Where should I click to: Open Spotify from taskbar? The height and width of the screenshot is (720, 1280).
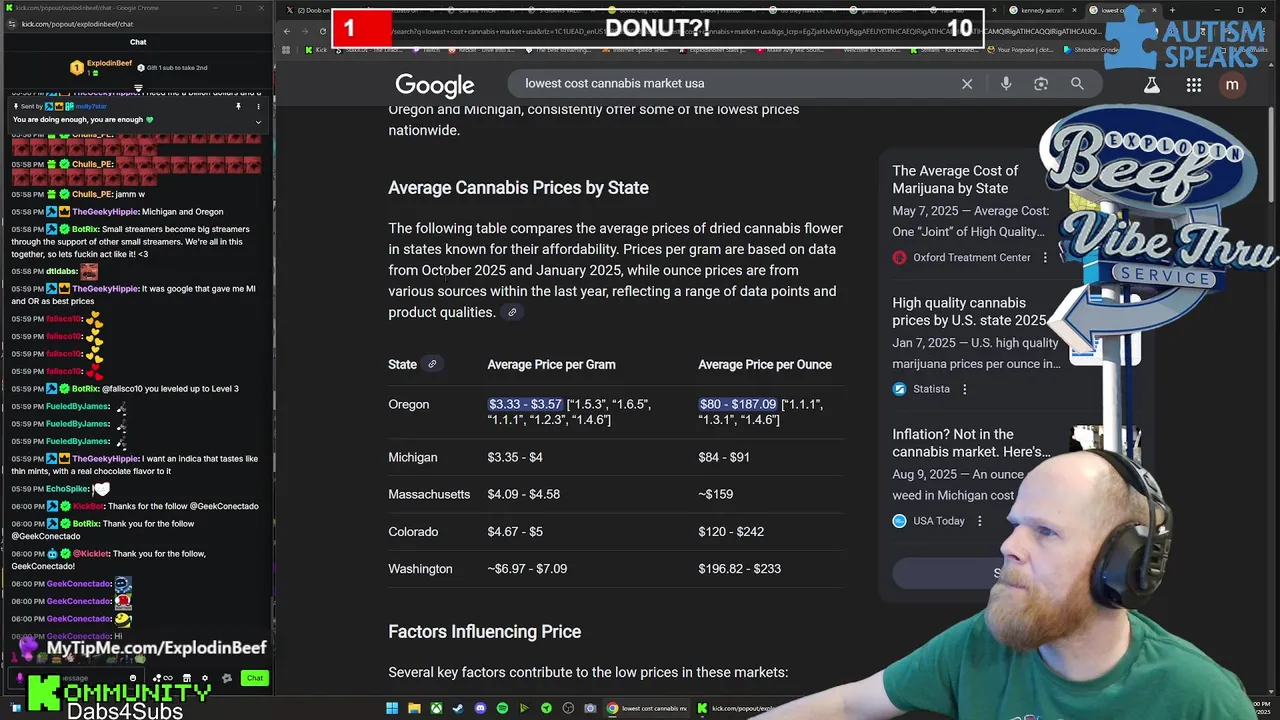click(502, 709)
